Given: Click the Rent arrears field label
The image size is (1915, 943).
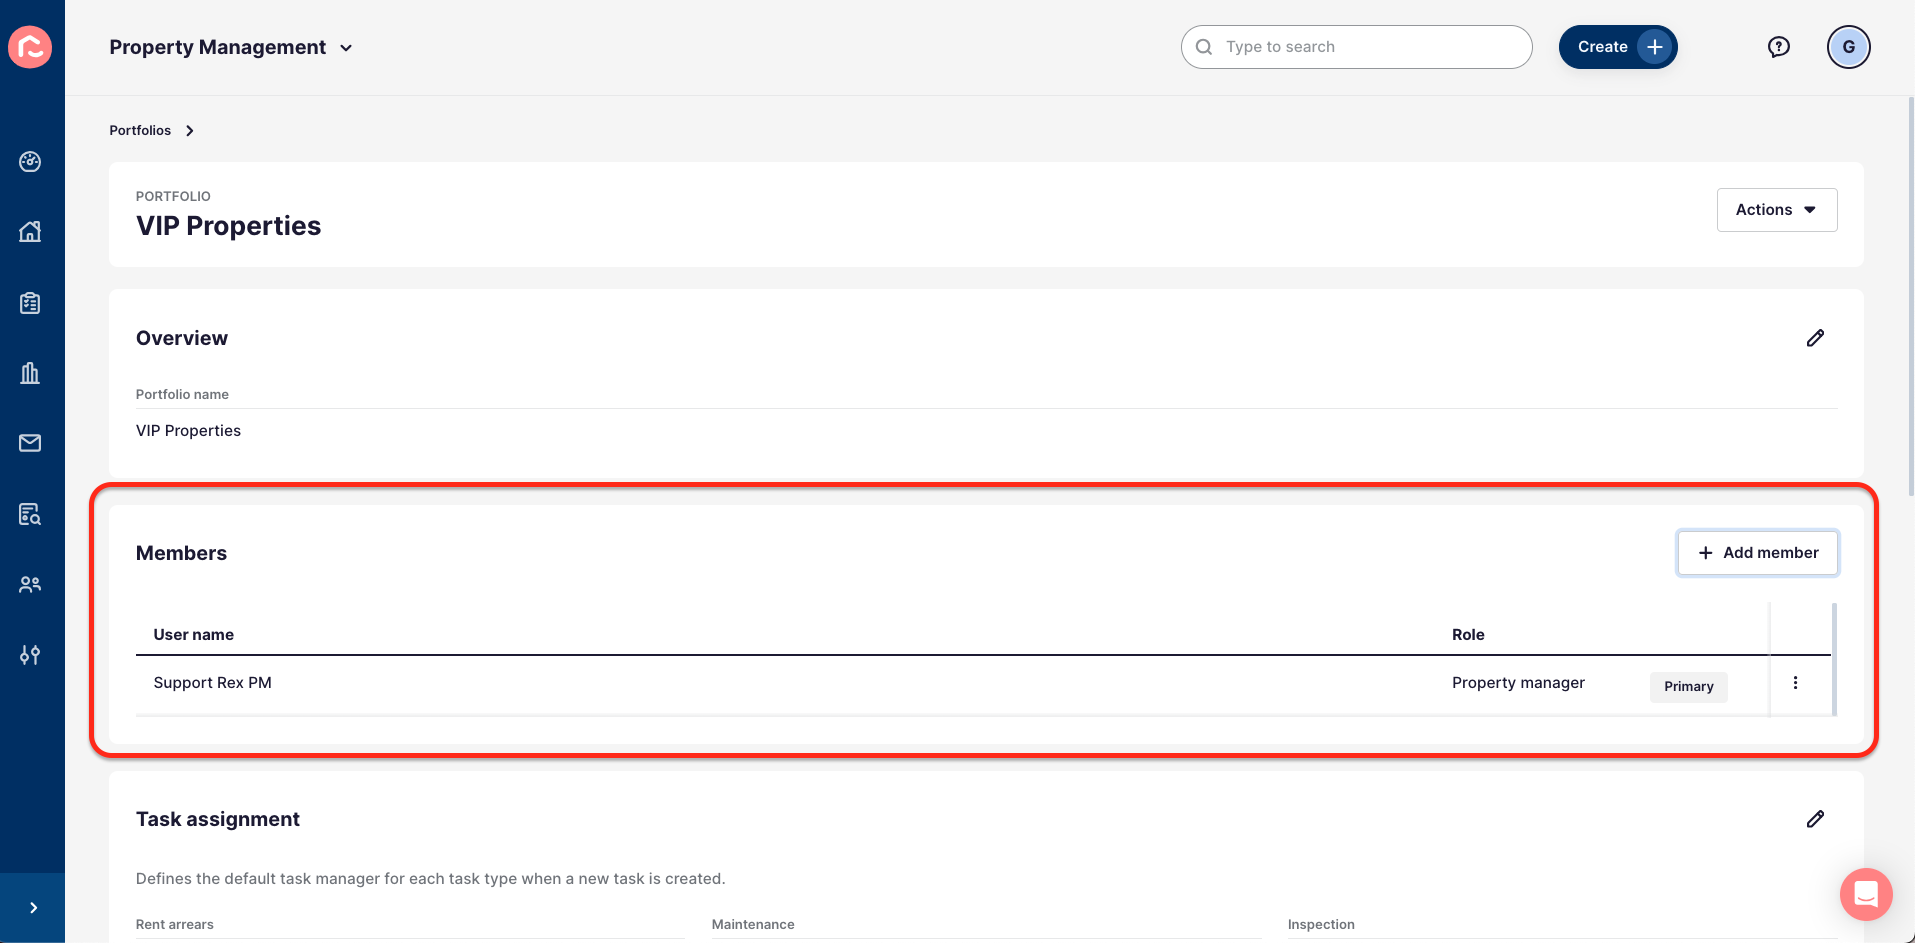Looking at the screenshot, I should point(175,925).
